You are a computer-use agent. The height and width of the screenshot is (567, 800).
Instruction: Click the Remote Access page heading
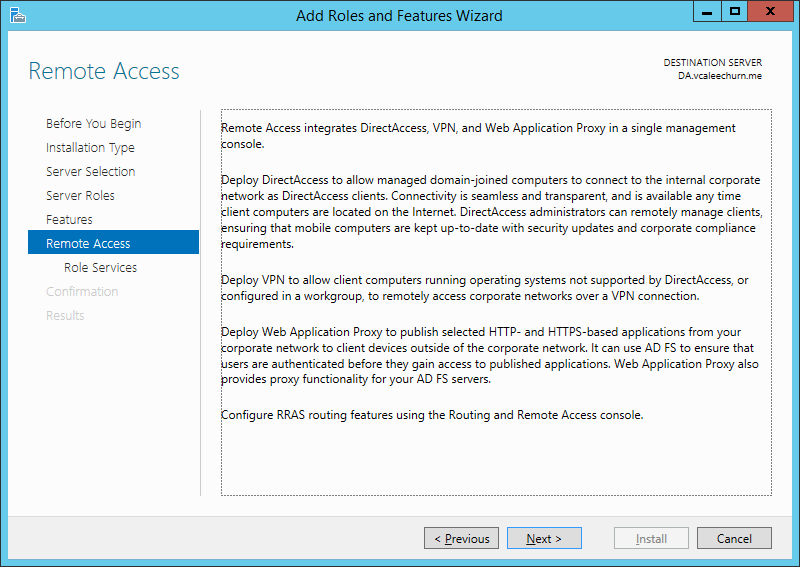104,71
